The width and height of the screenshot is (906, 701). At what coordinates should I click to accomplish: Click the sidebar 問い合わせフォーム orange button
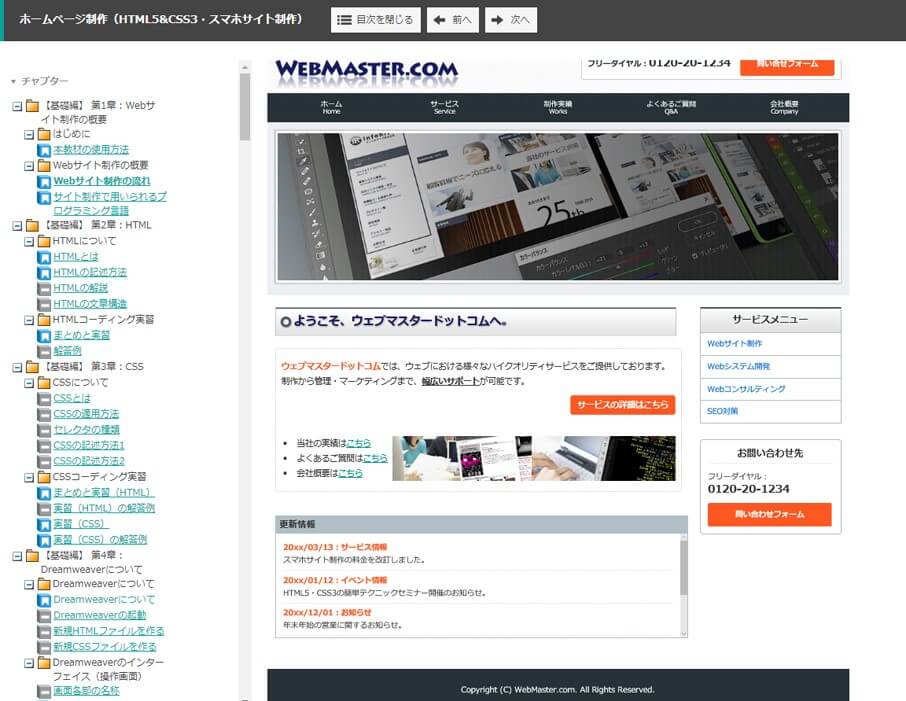[x=769, y=514]
